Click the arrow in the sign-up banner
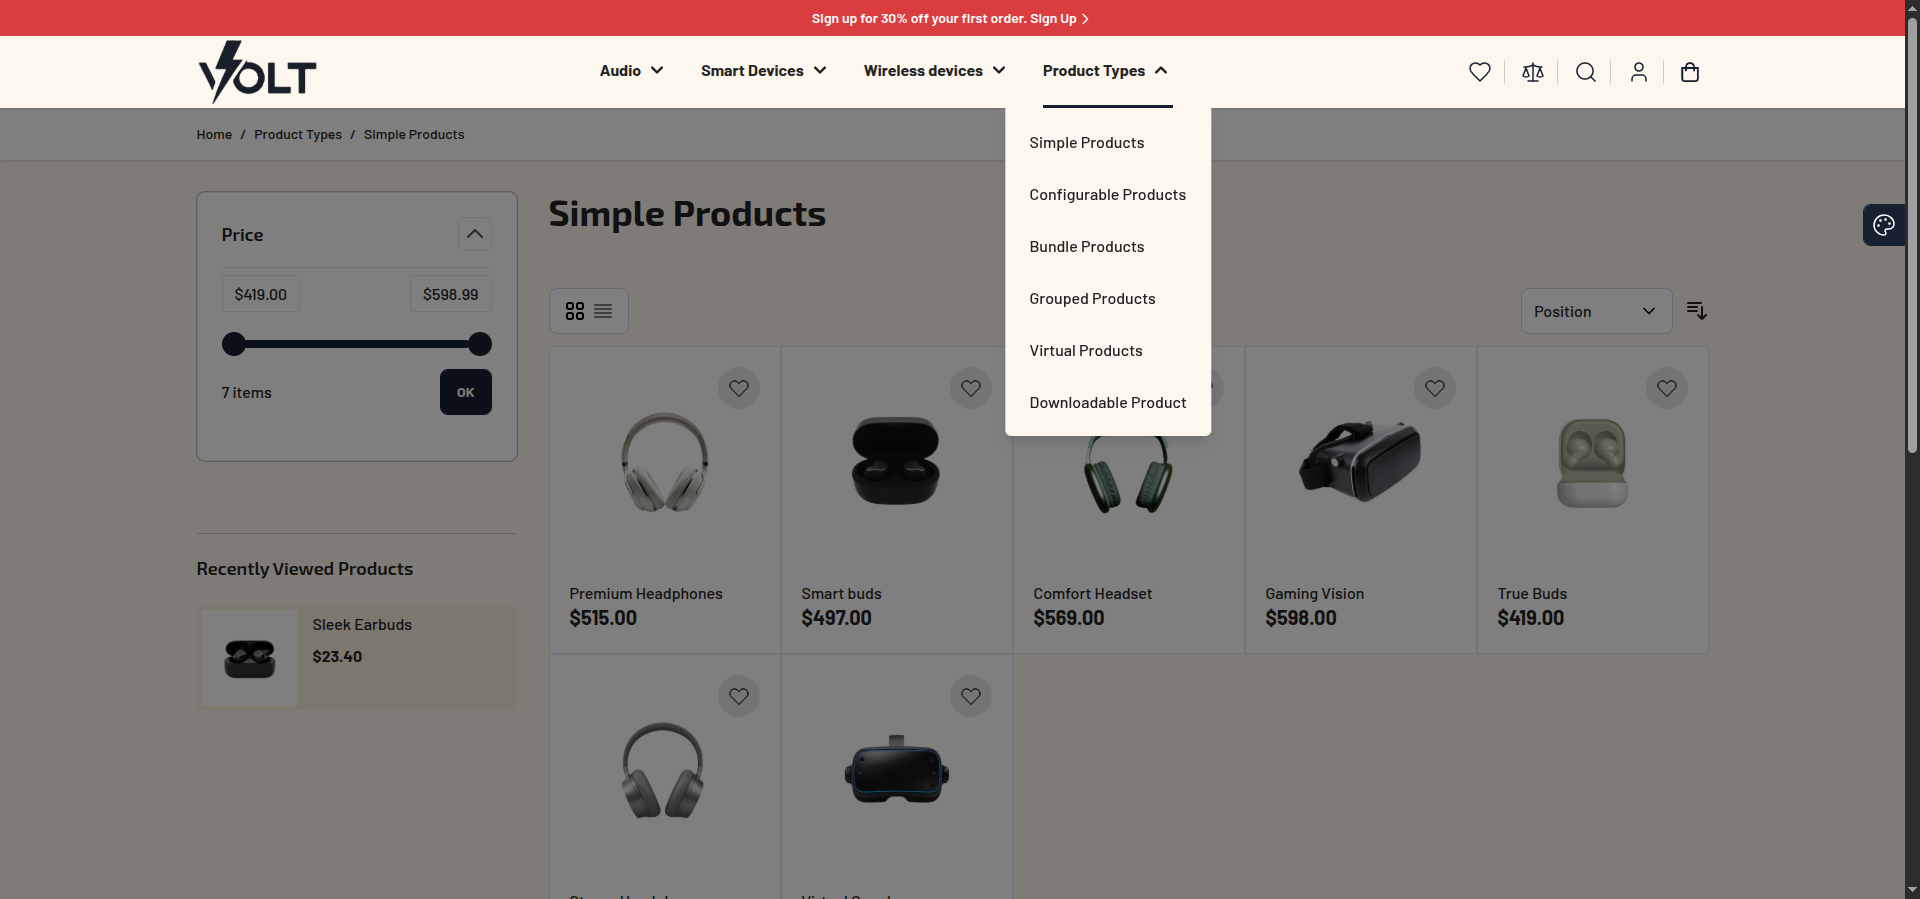1920x899 pixels. (1085, 19)
